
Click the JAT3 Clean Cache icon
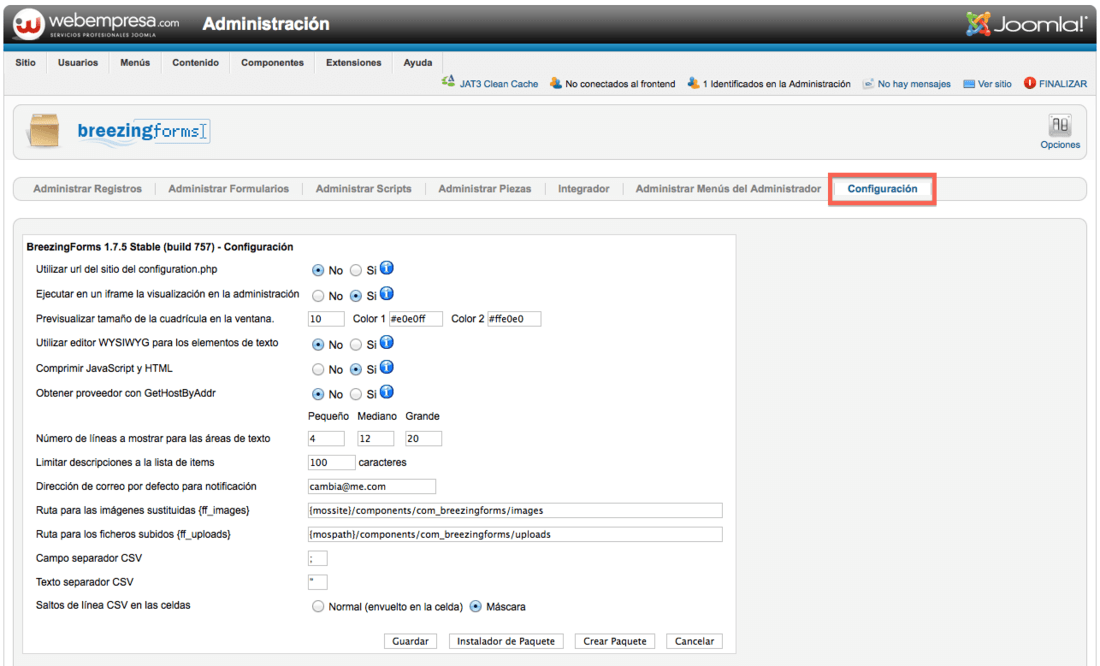point(448,82)
